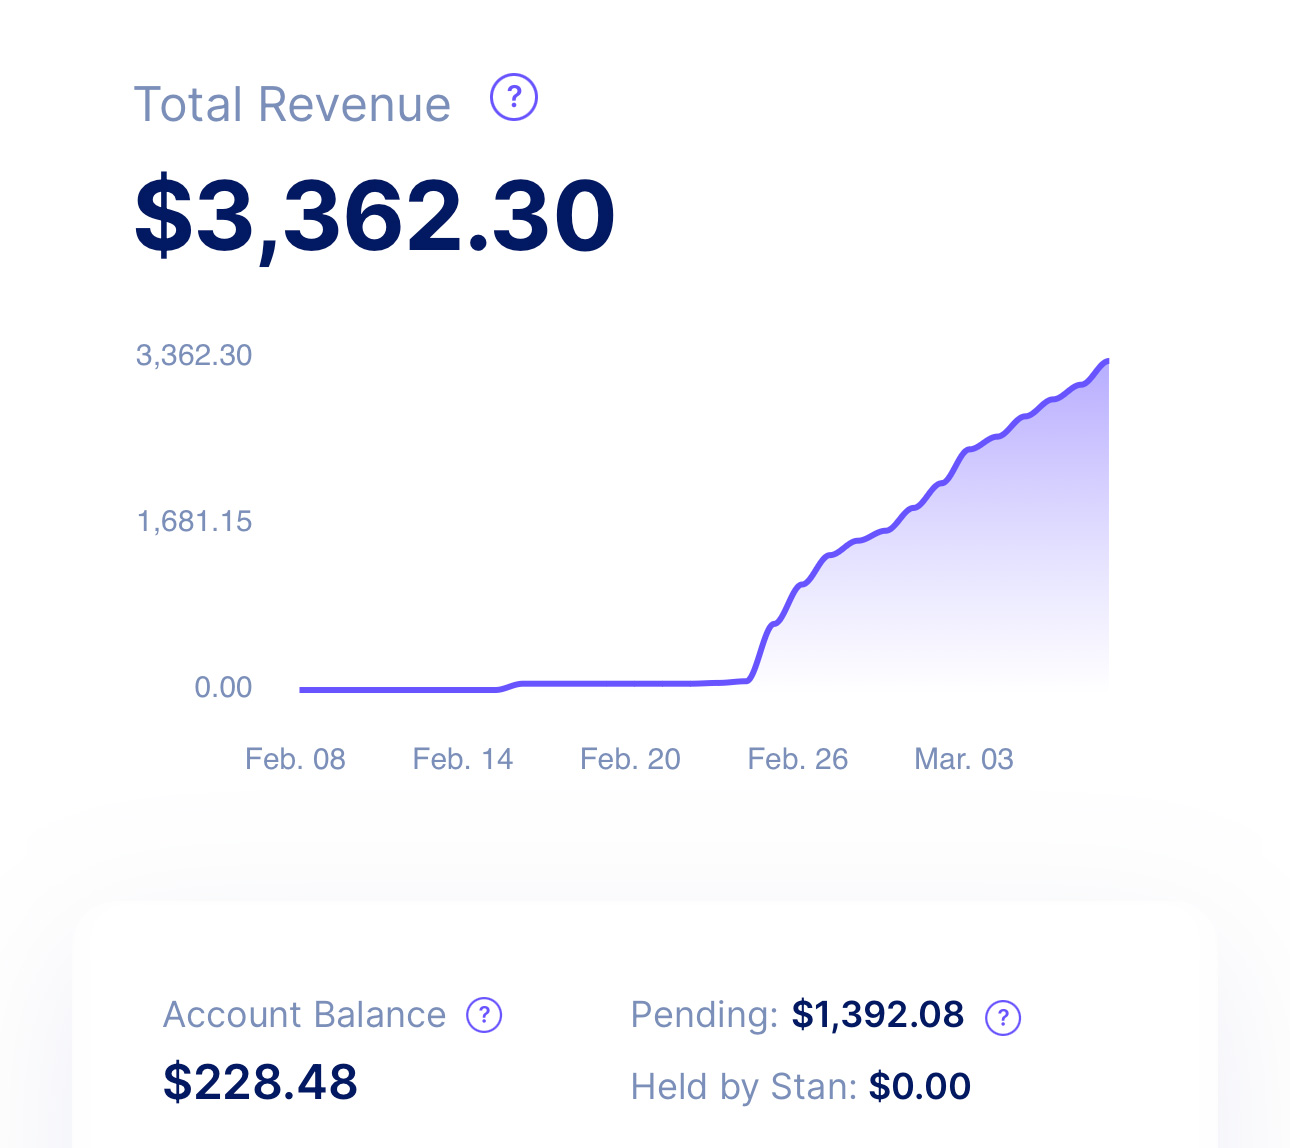Image resolution: width=1290 pixels, height=1148 pixels.
Task: Select the large $3,362.30 revenue amount
Action: (374, 216)
